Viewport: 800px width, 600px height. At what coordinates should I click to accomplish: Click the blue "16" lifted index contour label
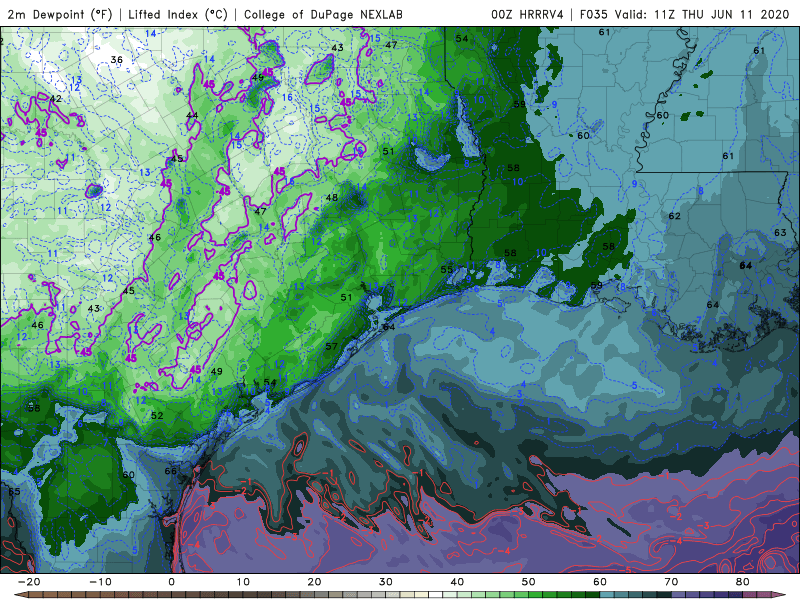coord(287,97)
